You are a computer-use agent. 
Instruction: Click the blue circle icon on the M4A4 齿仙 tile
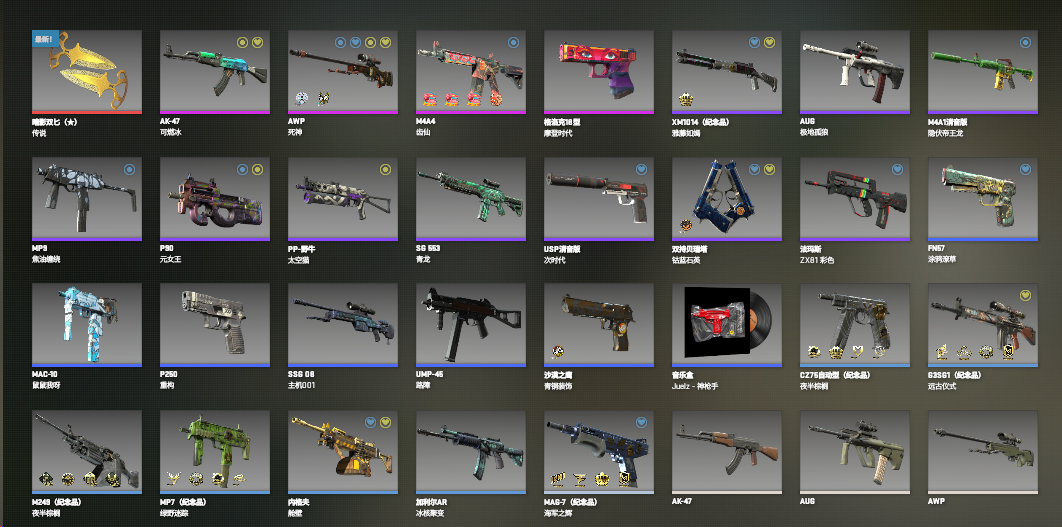pyautogui.click(x=513, y=42)
